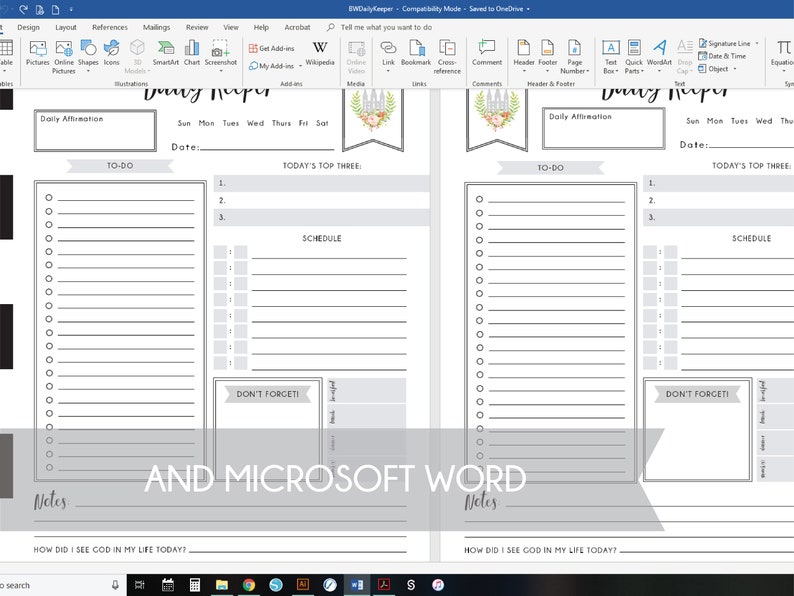Insert Online Video

click(356, 57)
